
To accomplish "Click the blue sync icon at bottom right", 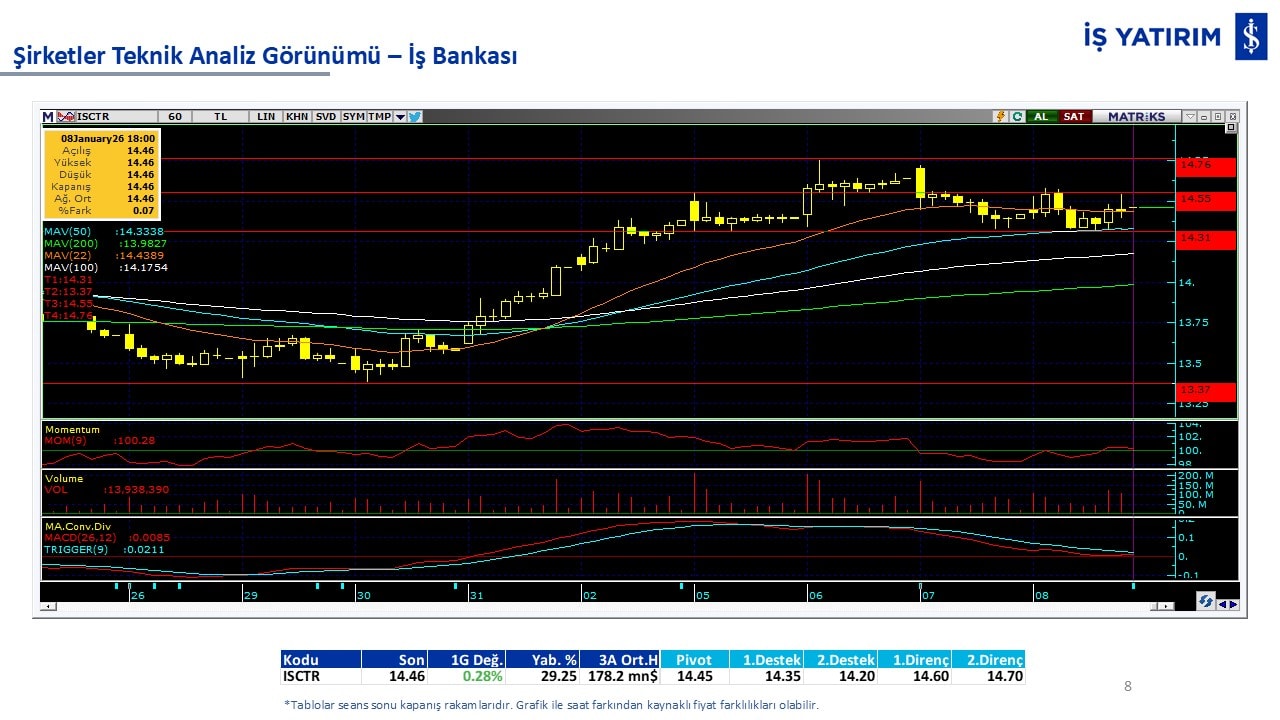I will click(x=1206, y=602).
